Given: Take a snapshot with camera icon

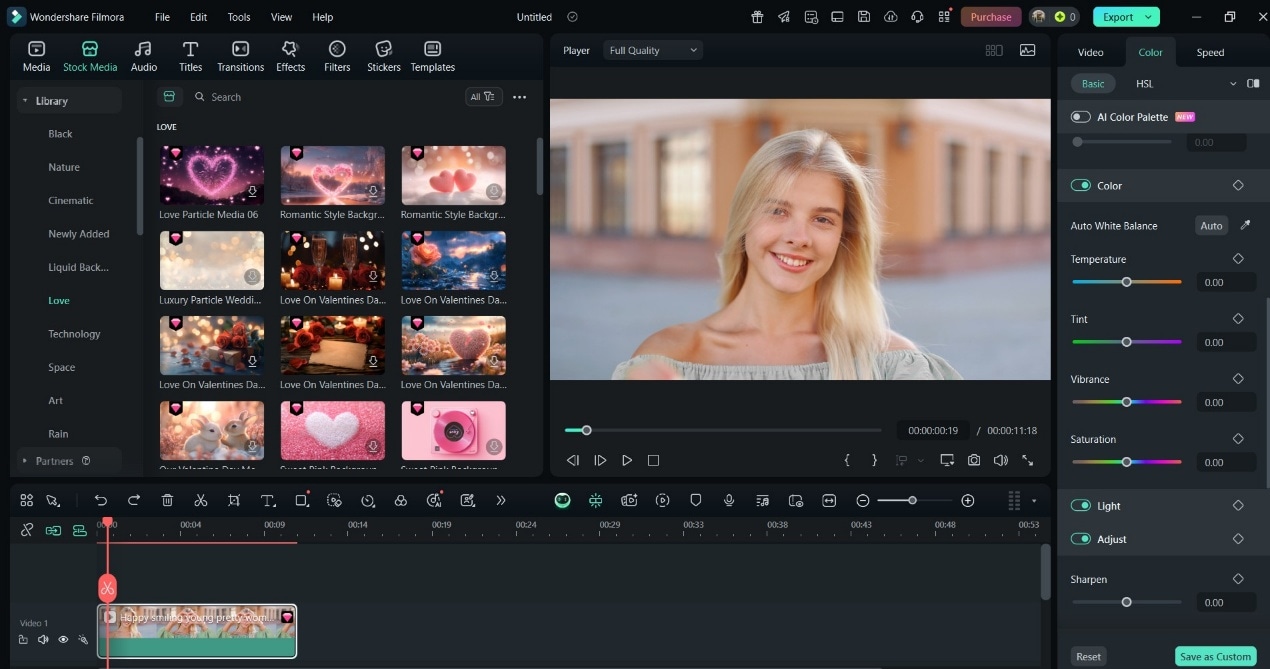Looking at the screenshot, I should (974, 460).
